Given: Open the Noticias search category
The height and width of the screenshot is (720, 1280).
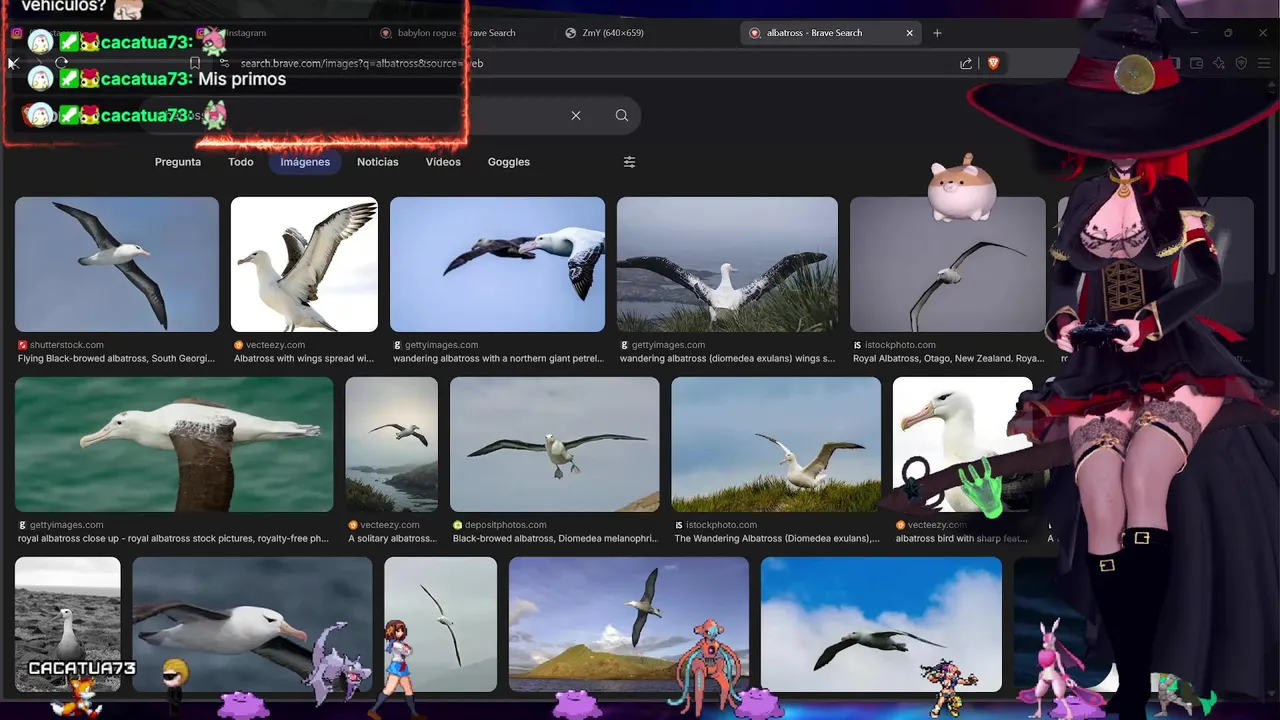Looking at the screenshot, I should coord(378,162).
